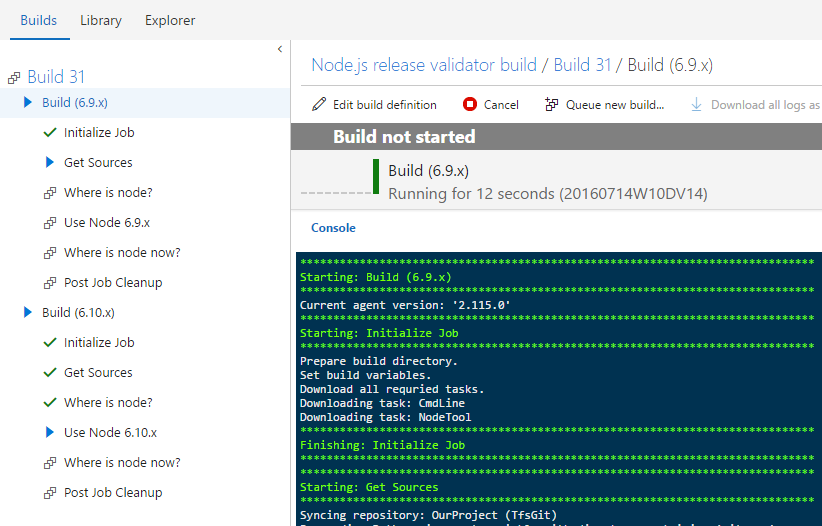Collapse the left build tree panel

point(280,49)
